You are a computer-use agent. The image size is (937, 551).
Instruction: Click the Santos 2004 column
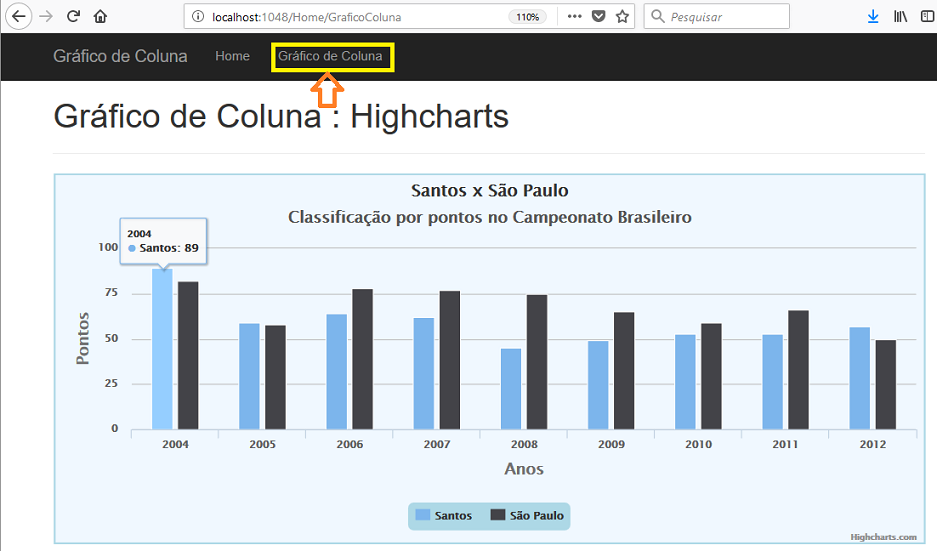pos(162,349)
